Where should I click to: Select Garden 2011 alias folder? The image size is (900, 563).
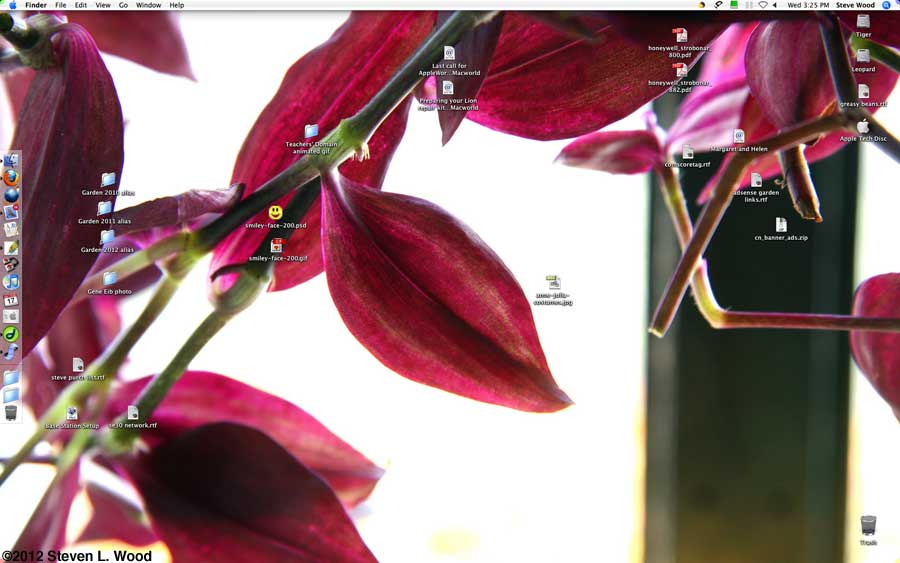[104, 208]
